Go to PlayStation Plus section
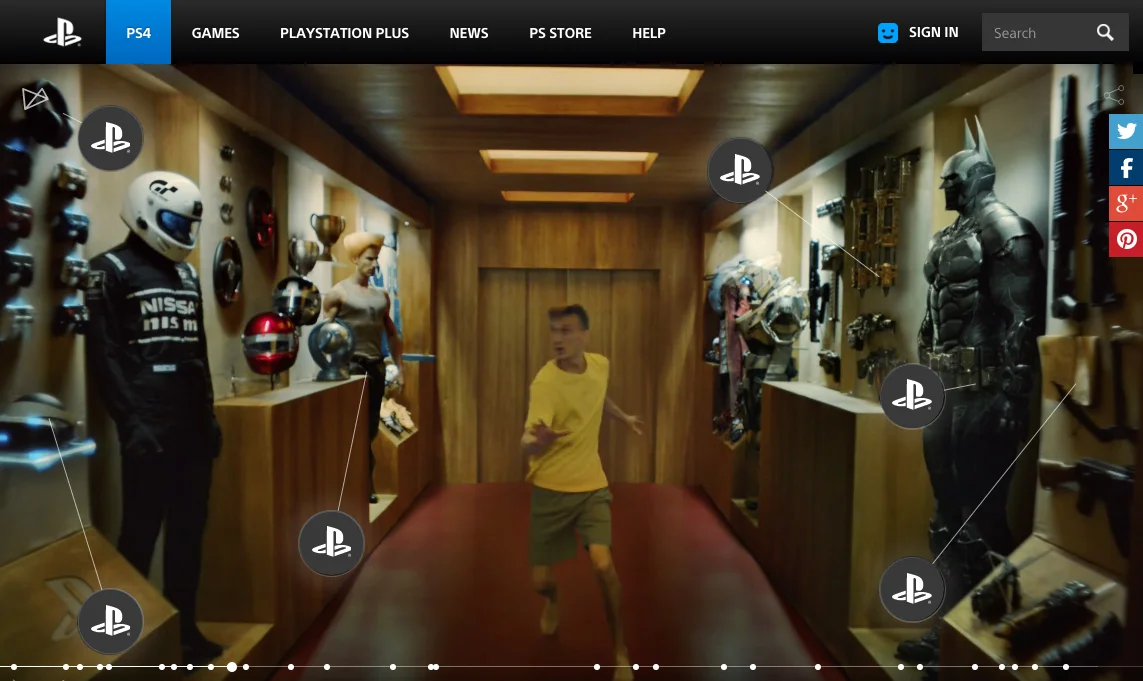Viewport: 1143px width, 681px height. point(344,33)
